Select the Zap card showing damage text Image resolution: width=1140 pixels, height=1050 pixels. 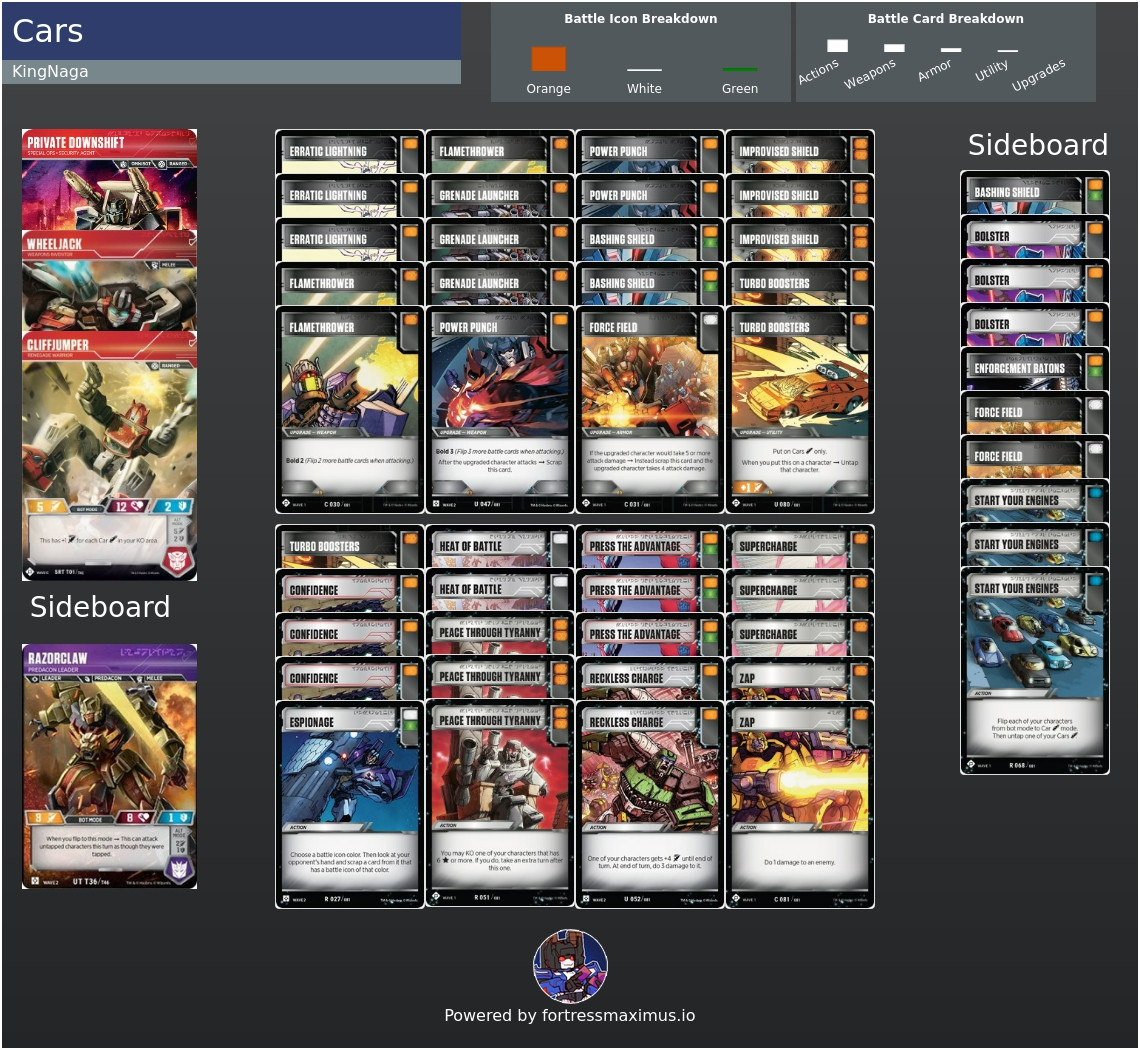tap(800, 805)
